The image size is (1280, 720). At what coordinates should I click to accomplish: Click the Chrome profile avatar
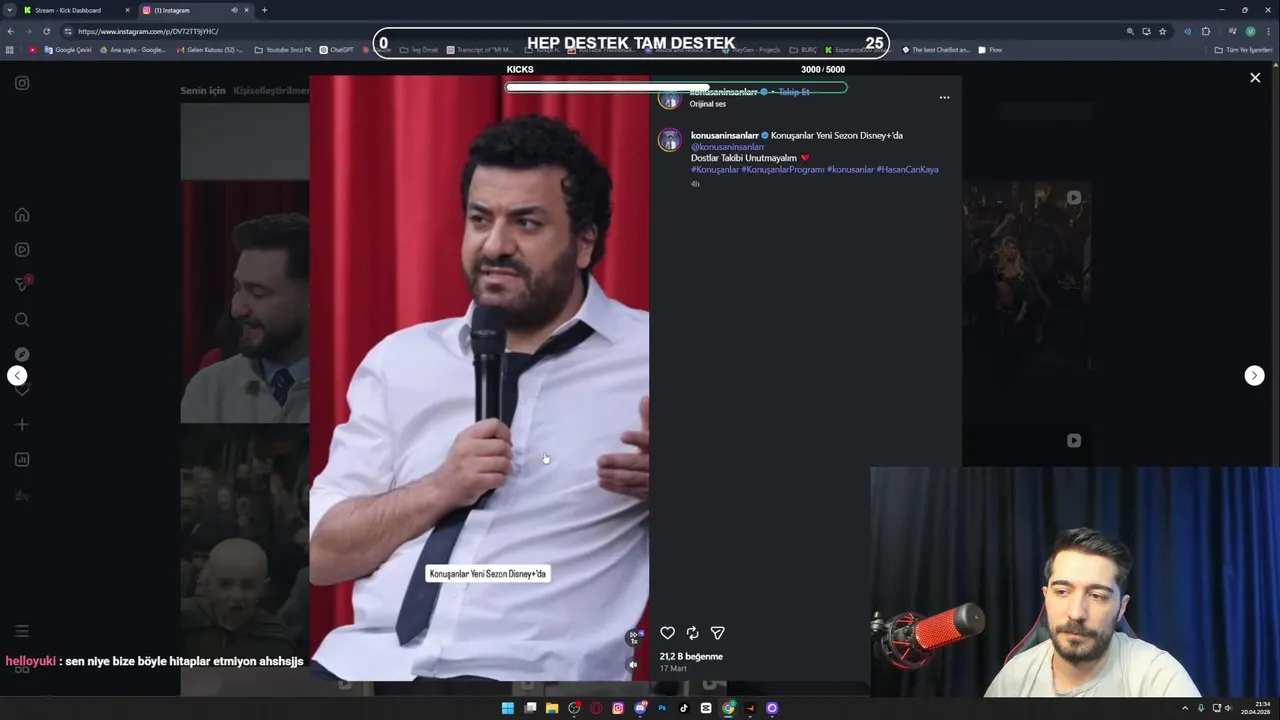pyautogui.click(x=1250, y=31)
